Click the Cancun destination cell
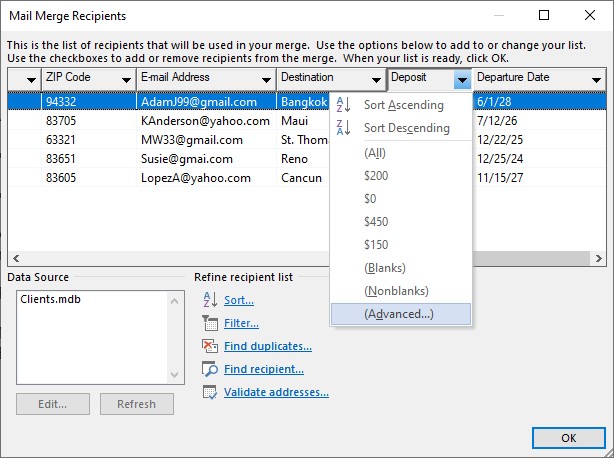 [303, 178]
